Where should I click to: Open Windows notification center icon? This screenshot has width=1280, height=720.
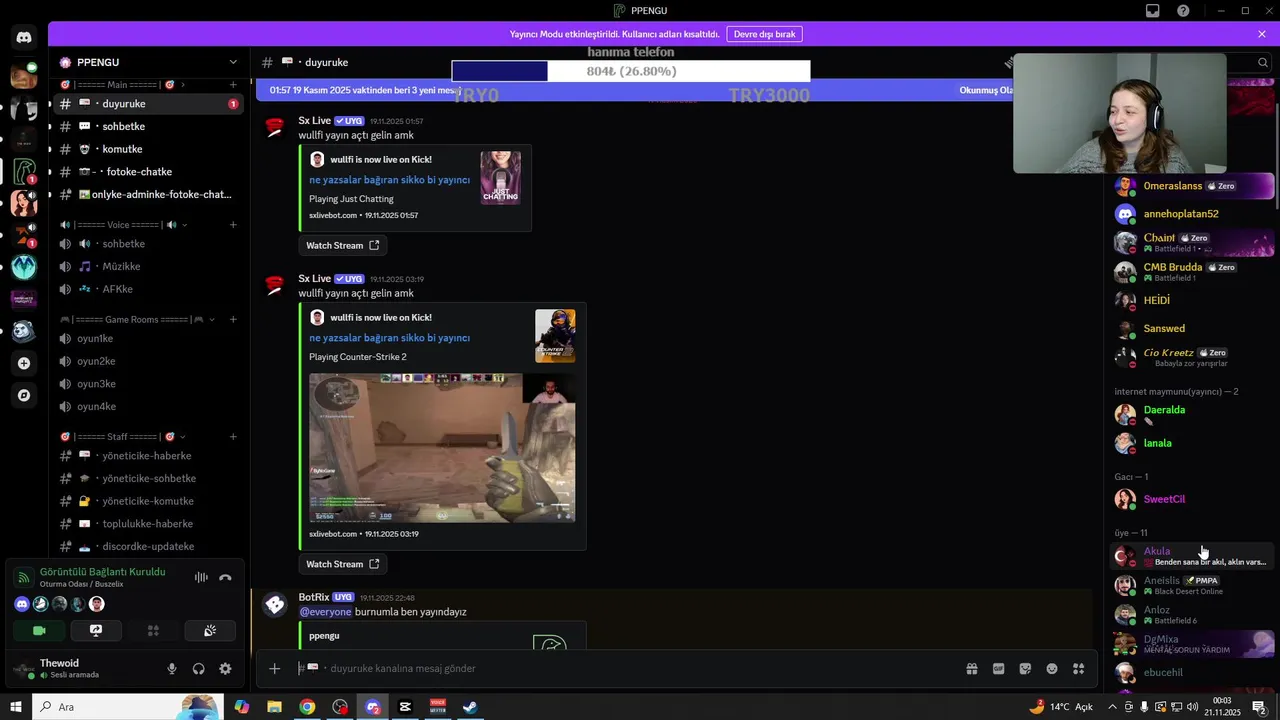pos(1259,707)
